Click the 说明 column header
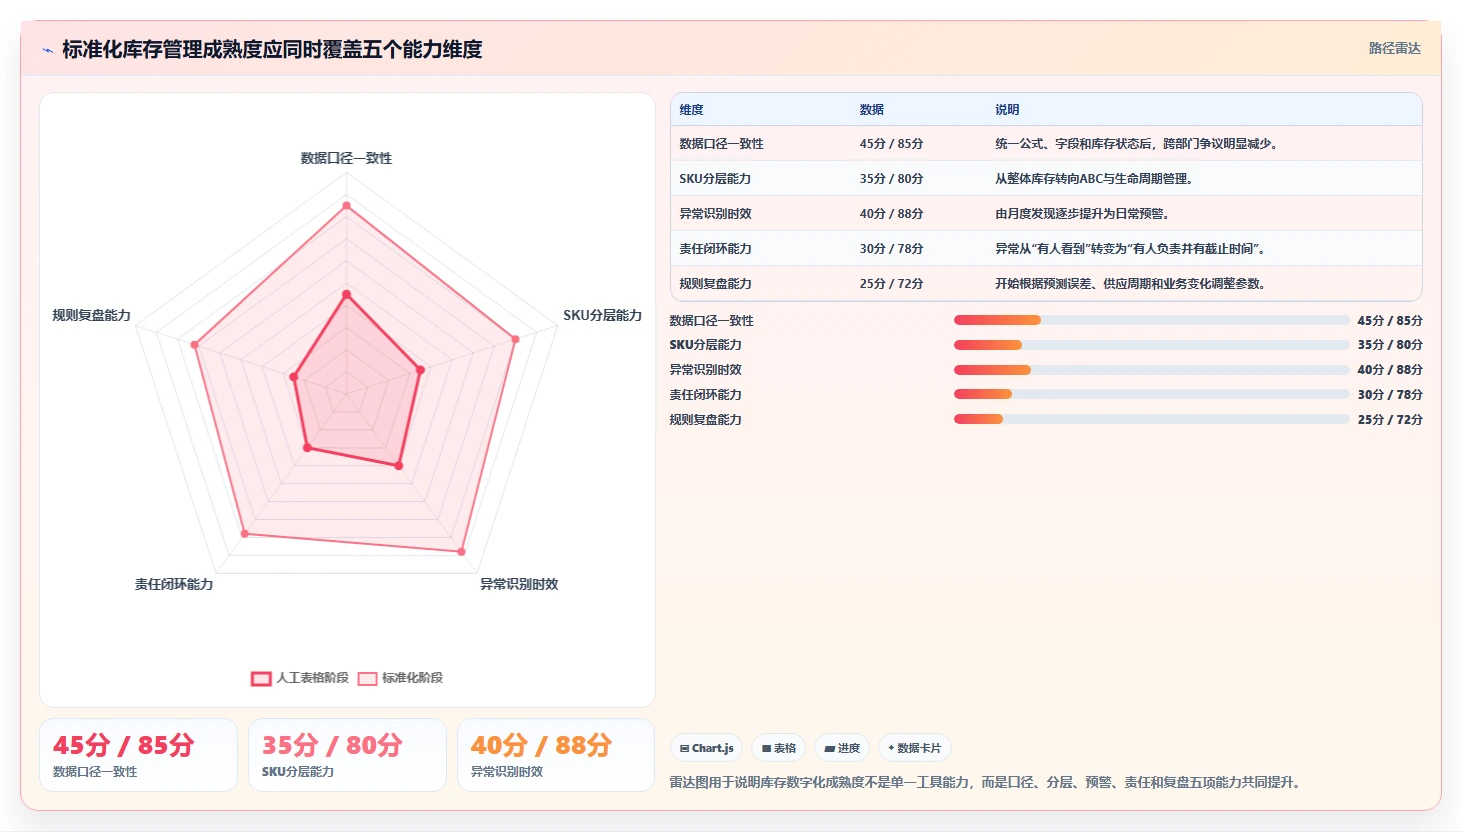 coord(1006,110)
